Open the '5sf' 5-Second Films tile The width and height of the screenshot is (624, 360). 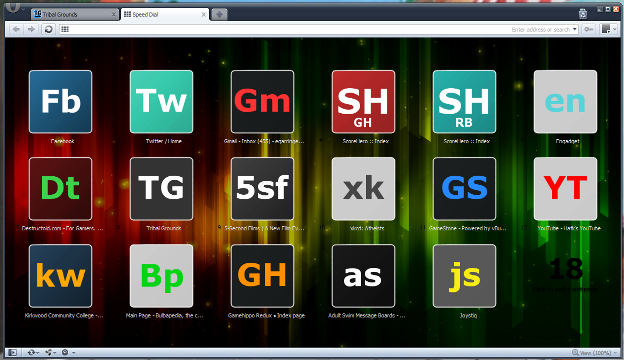coord(263,189)
